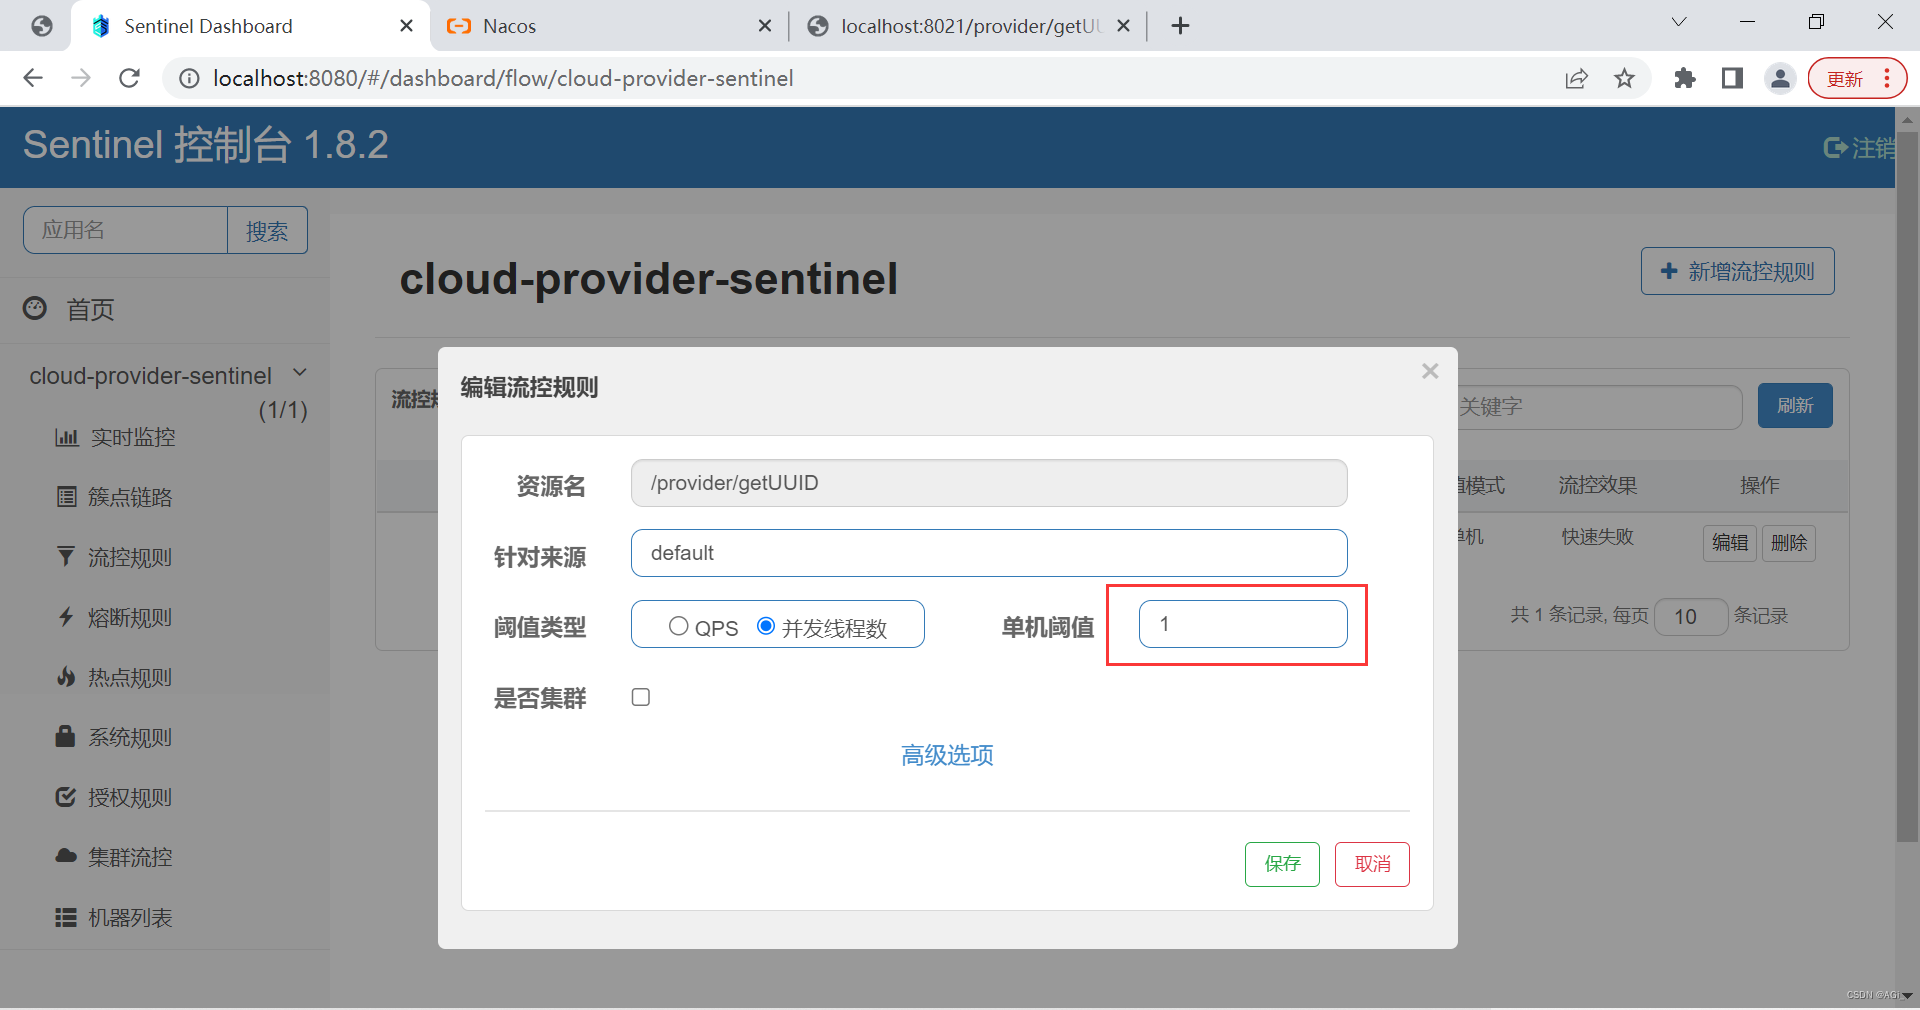Image resolution: width=1920 pixels, height=1010 pixels.
Task: Click the 搜索 app search button
Action: point(267,230)
